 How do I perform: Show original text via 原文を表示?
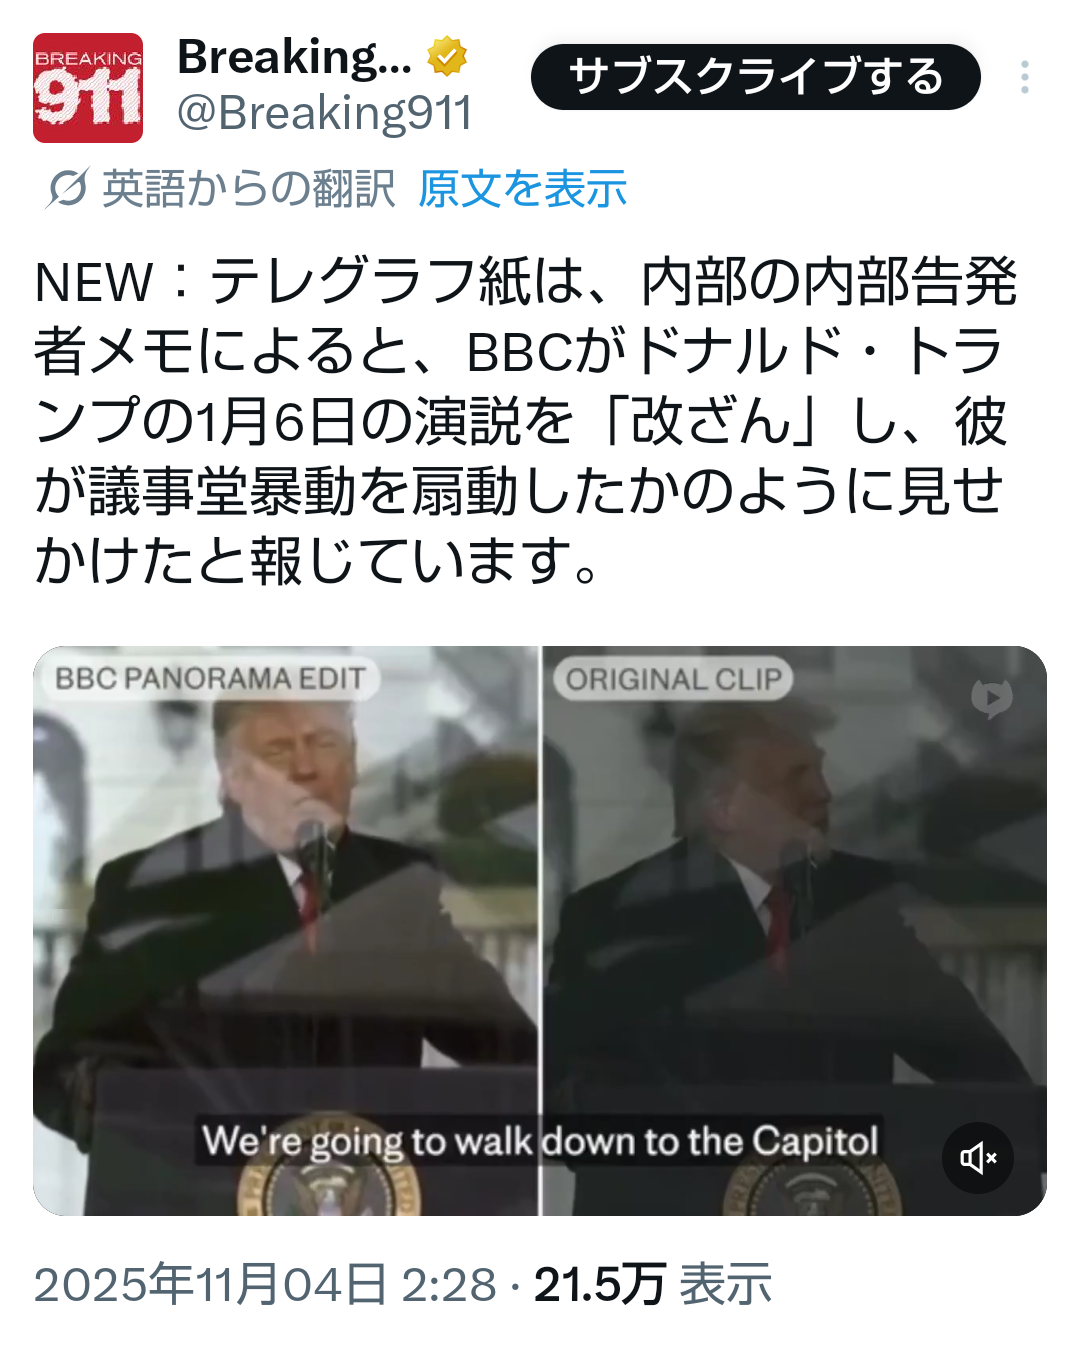pyautogui.click(x=522, y=188)
